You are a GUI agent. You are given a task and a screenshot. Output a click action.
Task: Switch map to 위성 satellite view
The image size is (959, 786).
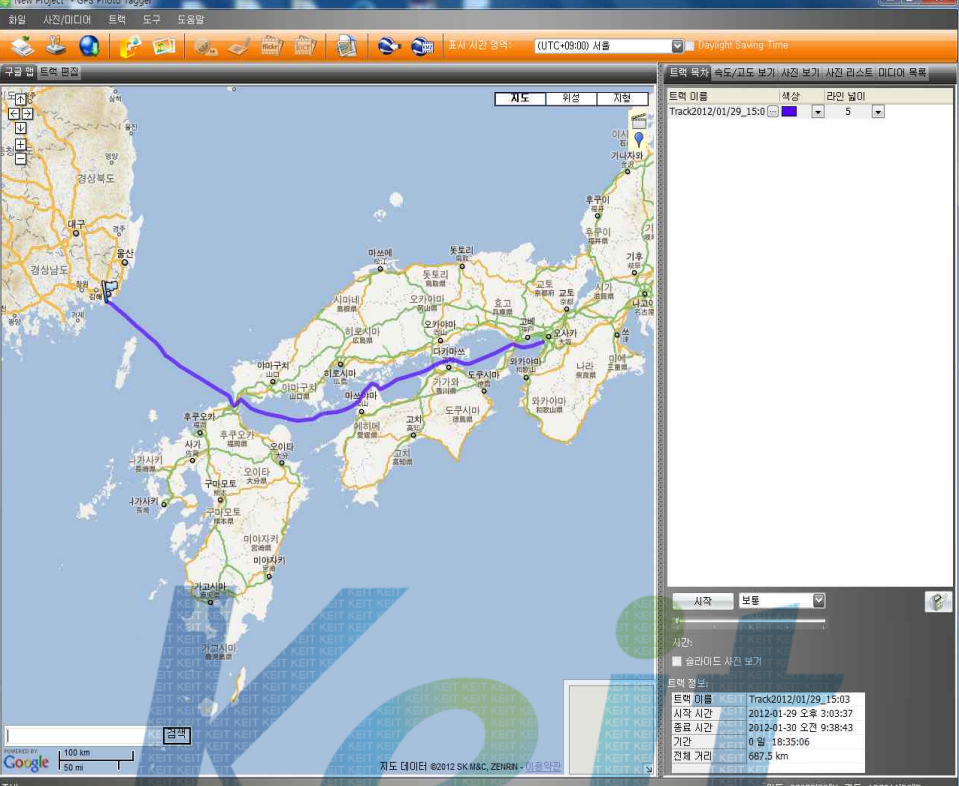pos(571,98)
